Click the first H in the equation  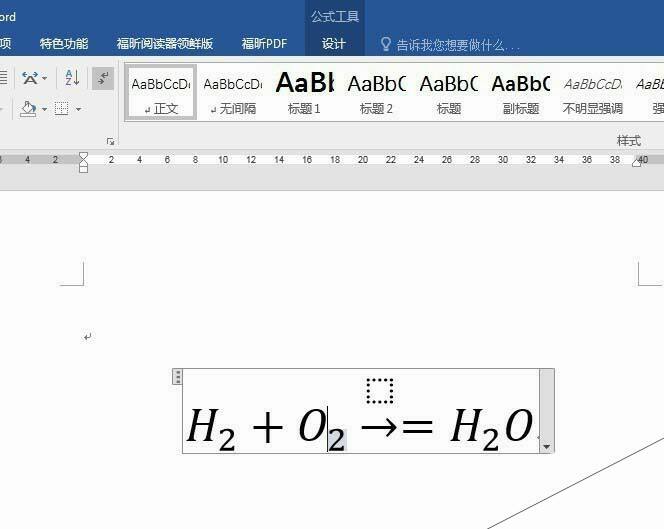click(x=203, y=425)
